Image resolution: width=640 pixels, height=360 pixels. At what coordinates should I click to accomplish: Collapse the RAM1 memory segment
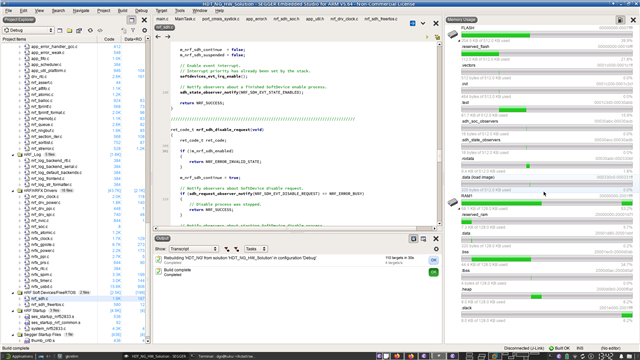point(459,209)
